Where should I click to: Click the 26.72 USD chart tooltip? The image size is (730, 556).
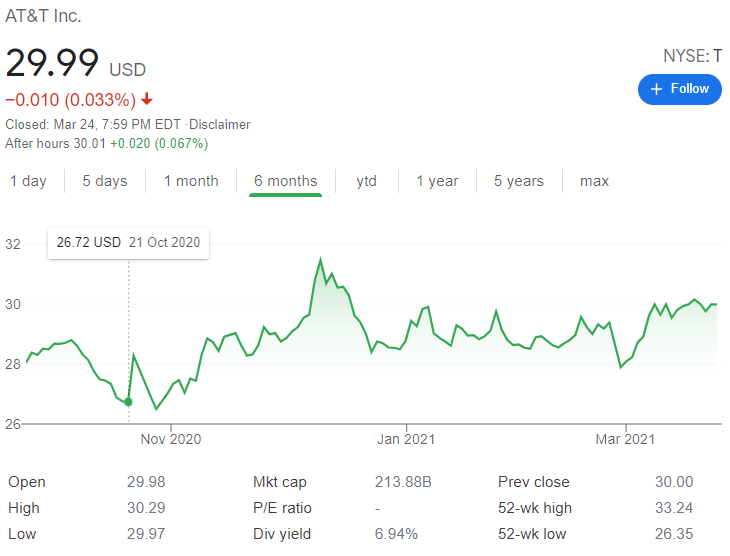click(128, 243)
